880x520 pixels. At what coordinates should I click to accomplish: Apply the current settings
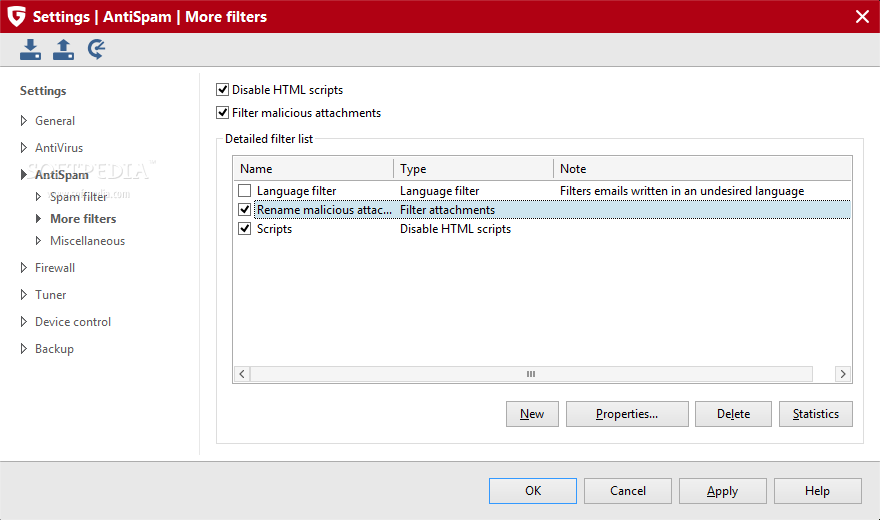722,491
